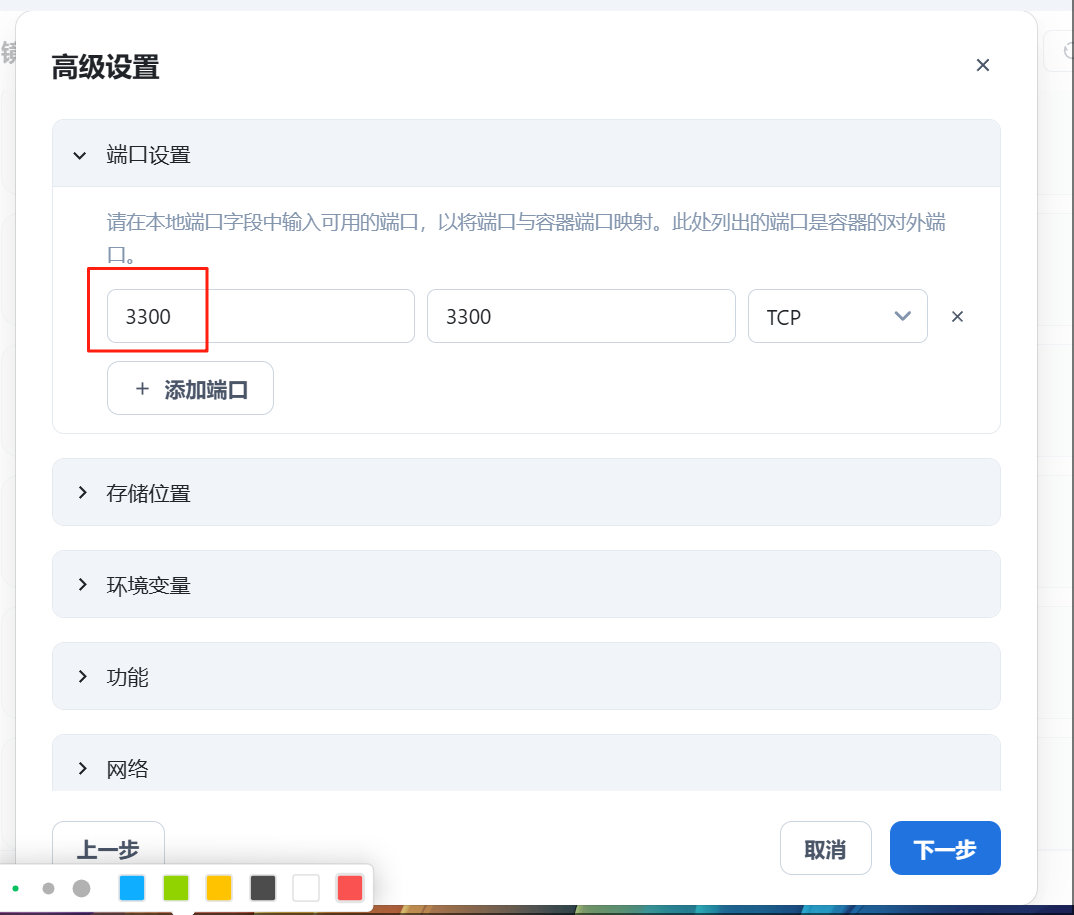Select the red color swatch
Image resolution: width=1074 pixels, height=915 pixels.
[x=350, y=888]
